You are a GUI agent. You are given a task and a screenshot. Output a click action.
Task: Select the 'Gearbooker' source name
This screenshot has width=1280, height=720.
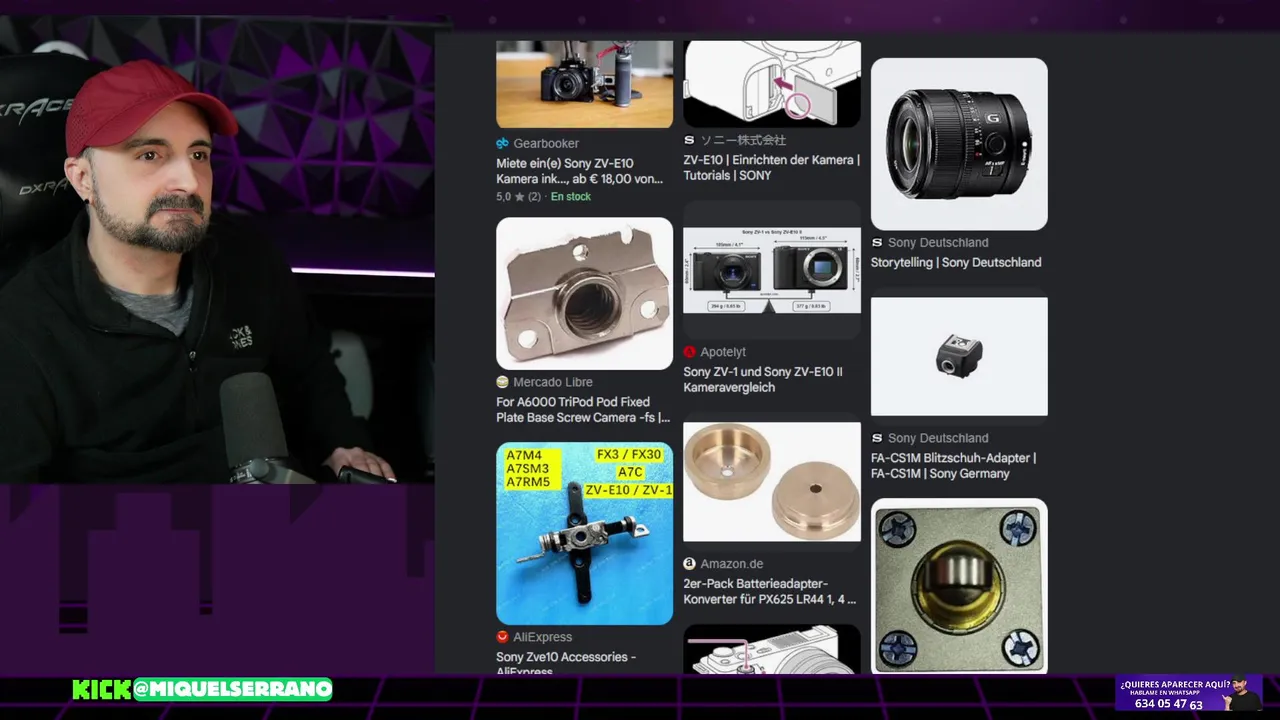click(546, 143)
